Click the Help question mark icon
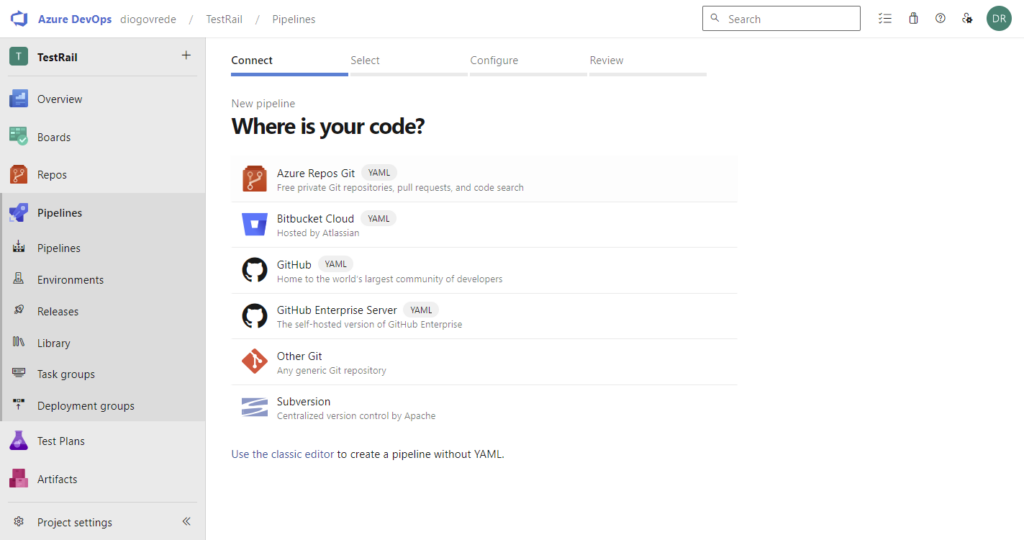This screenshot has height=540, width=1024. pyautogui.click(x=940, y=19)
